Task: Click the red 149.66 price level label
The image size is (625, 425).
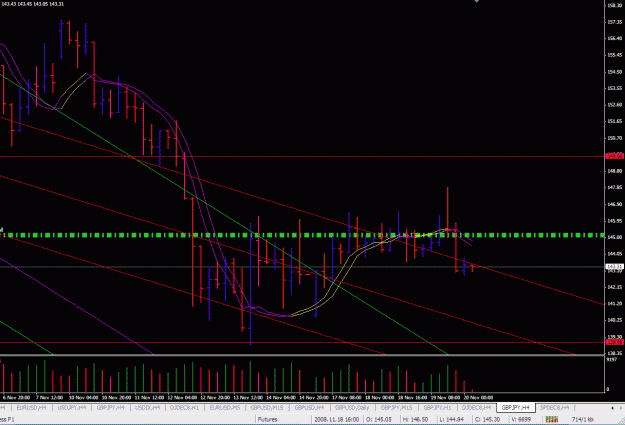Action: click(x=614, y=156)
